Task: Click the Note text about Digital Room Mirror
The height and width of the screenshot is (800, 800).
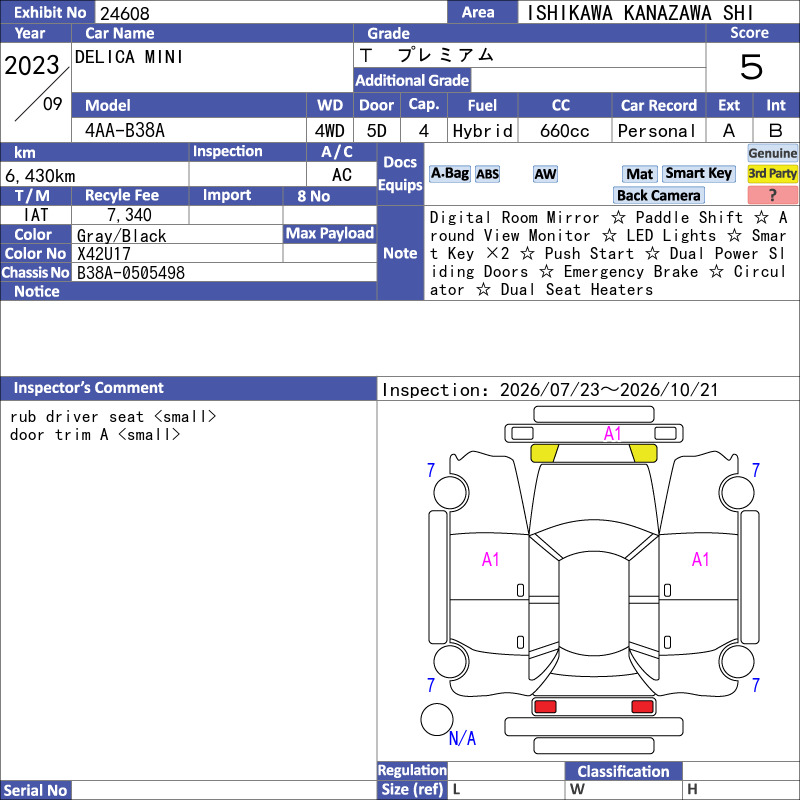Action: pyautogui.click(x=608, y=253)
